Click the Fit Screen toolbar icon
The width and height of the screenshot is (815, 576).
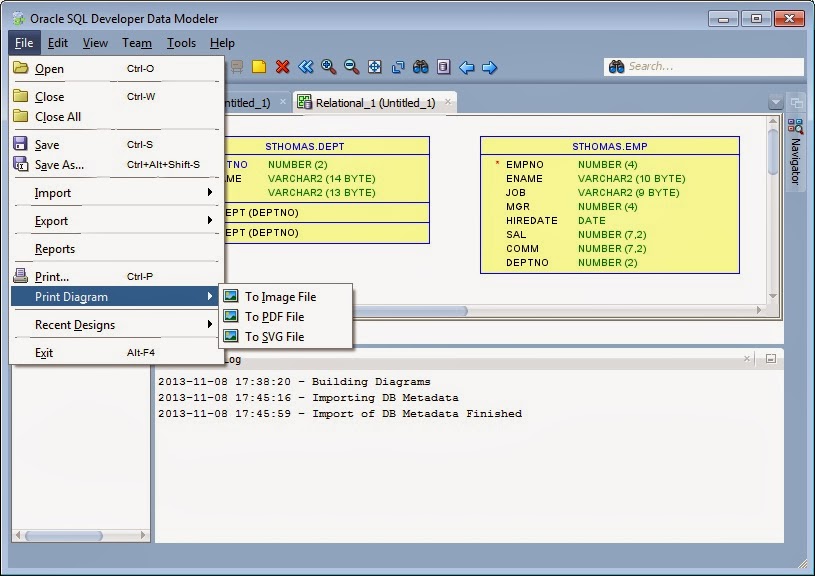375,67
